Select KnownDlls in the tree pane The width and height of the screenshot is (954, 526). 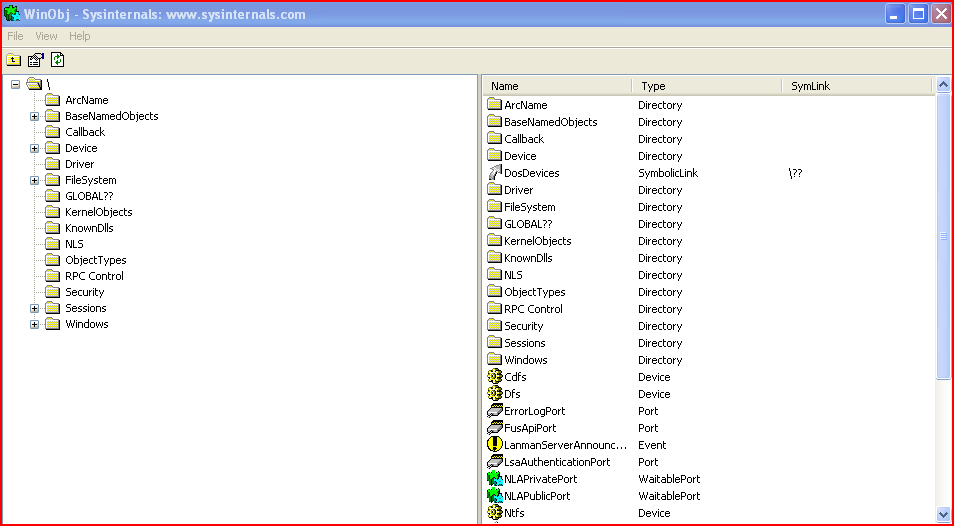pos(89,228)
